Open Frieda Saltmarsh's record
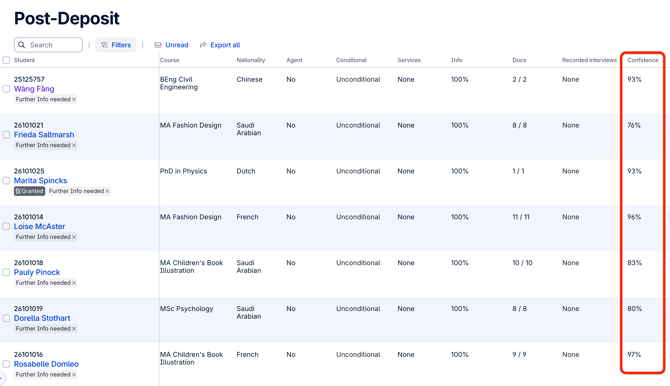The image size is (670, 386). pos(44,135)
